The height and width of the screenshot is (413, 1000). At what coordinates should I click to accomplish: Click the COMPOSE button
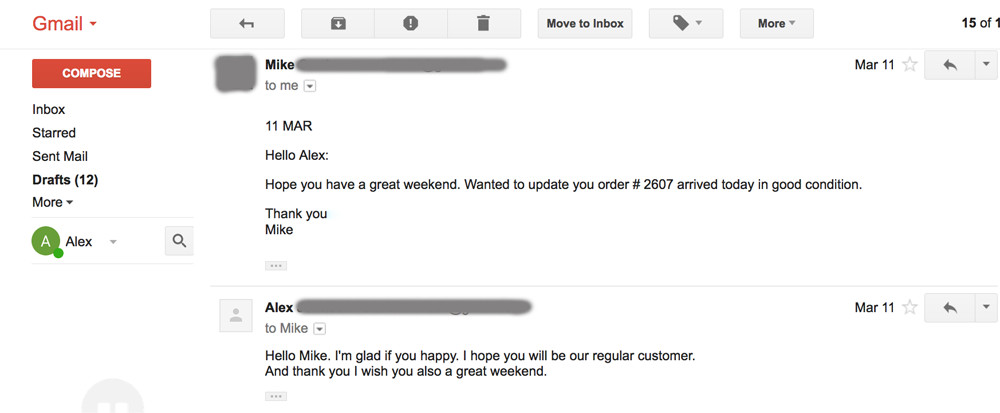point(91,73)
